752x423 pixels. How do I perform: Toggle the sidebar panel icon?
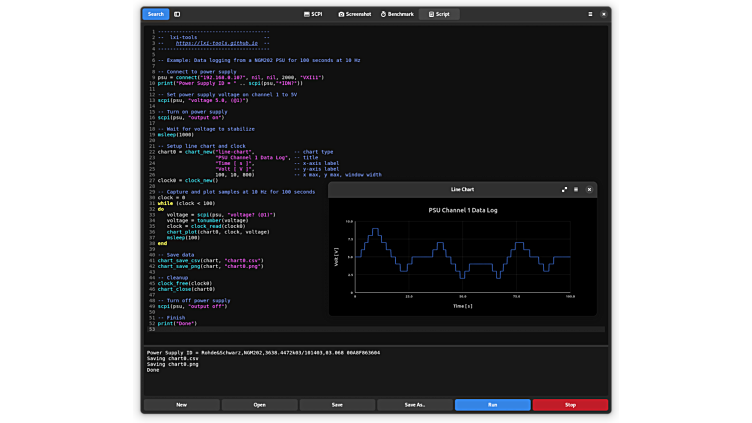177,14
